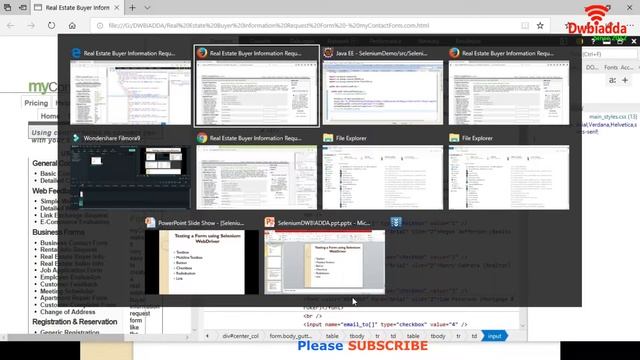
Task: Click the untitled app icon after SeleniumDWBIADDA.pptx
Action: (396, 222)
